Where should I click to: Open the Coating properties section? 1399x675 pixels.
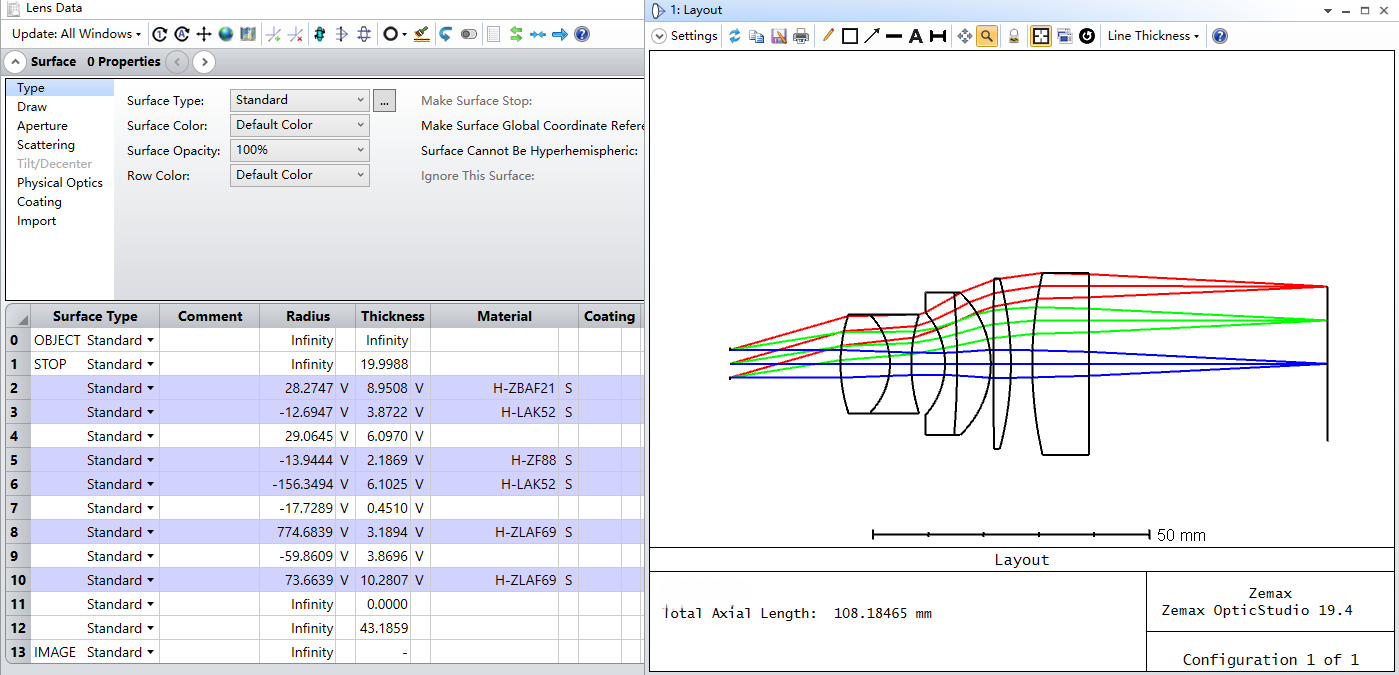pos(39,202)
